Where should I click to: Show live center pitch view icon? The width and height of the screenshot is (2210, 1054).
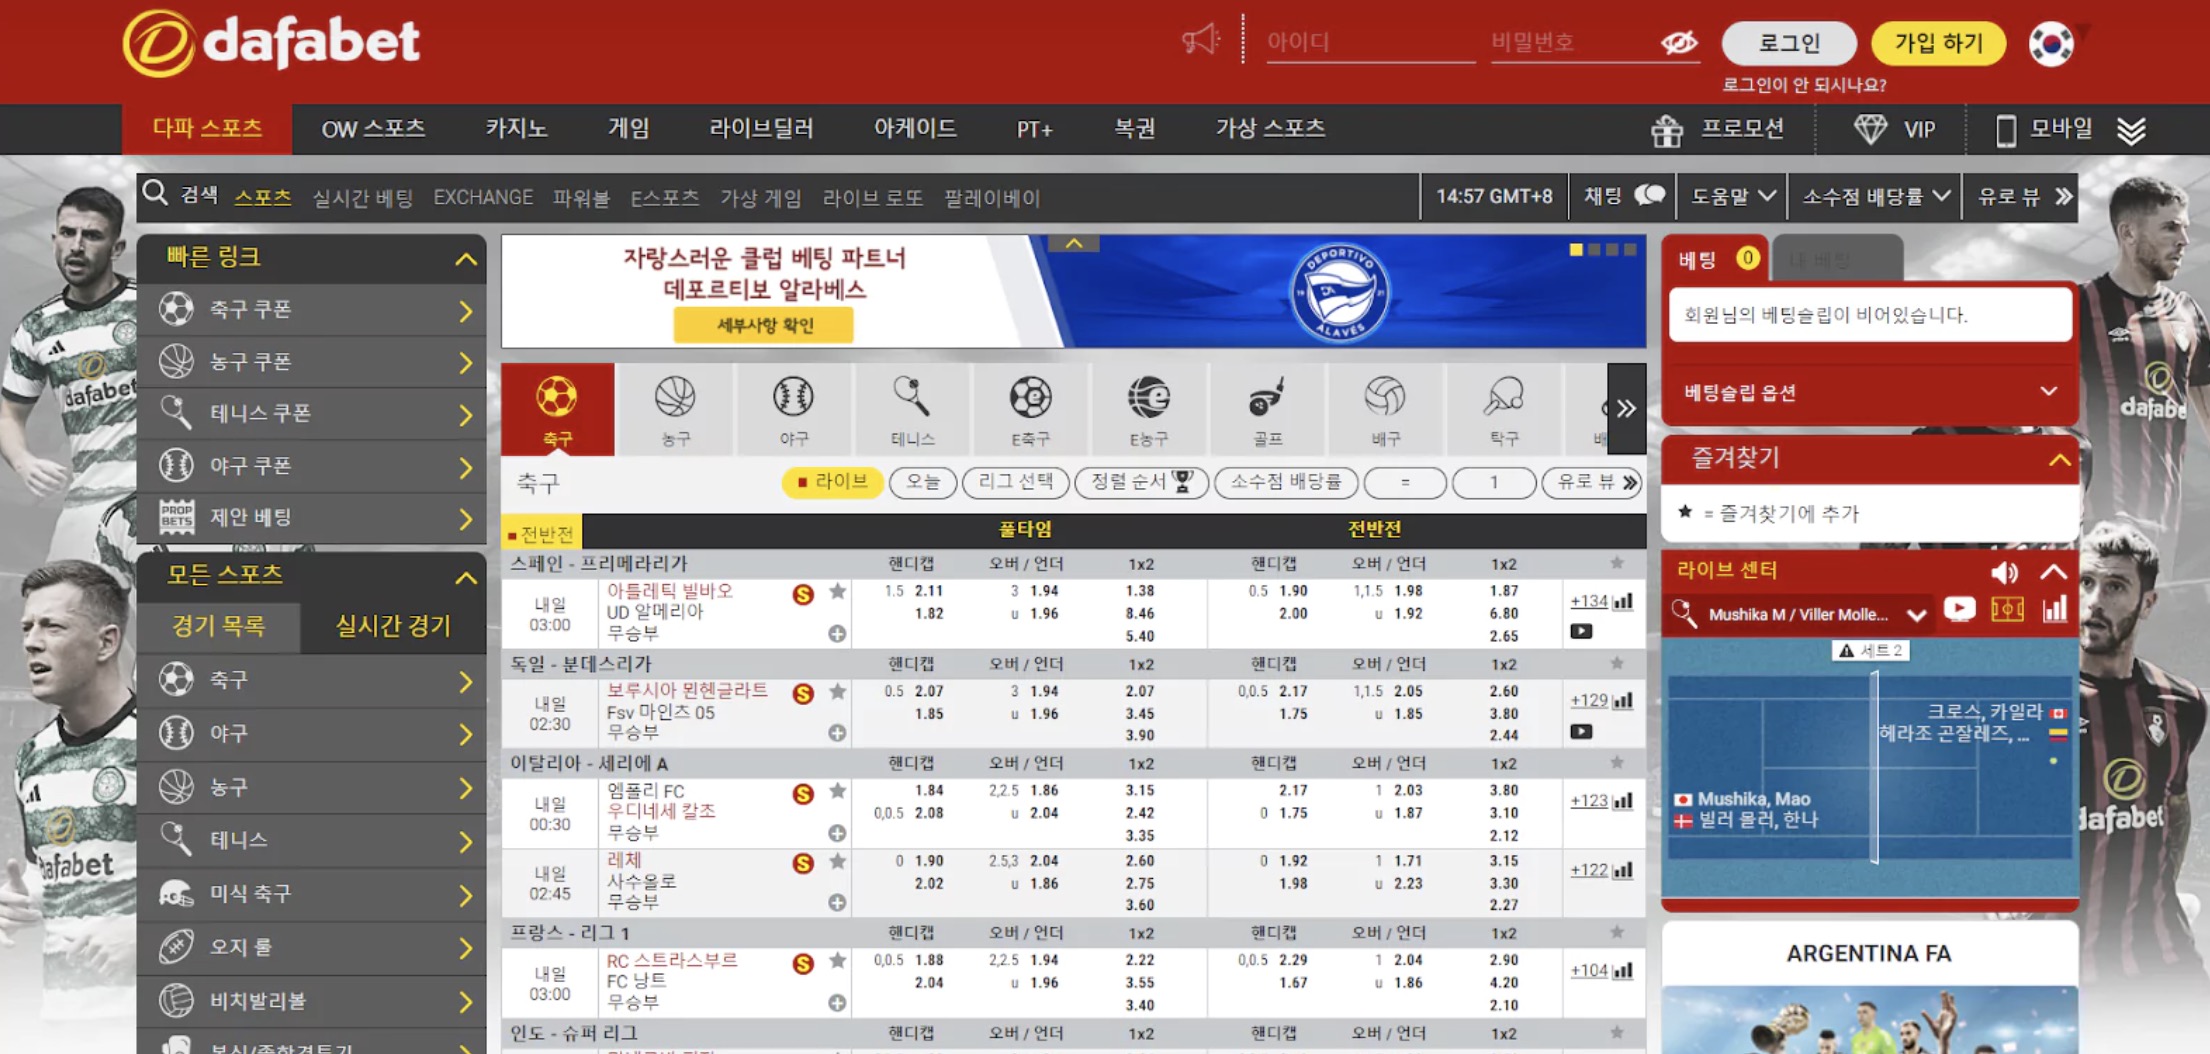[2007, 609]
